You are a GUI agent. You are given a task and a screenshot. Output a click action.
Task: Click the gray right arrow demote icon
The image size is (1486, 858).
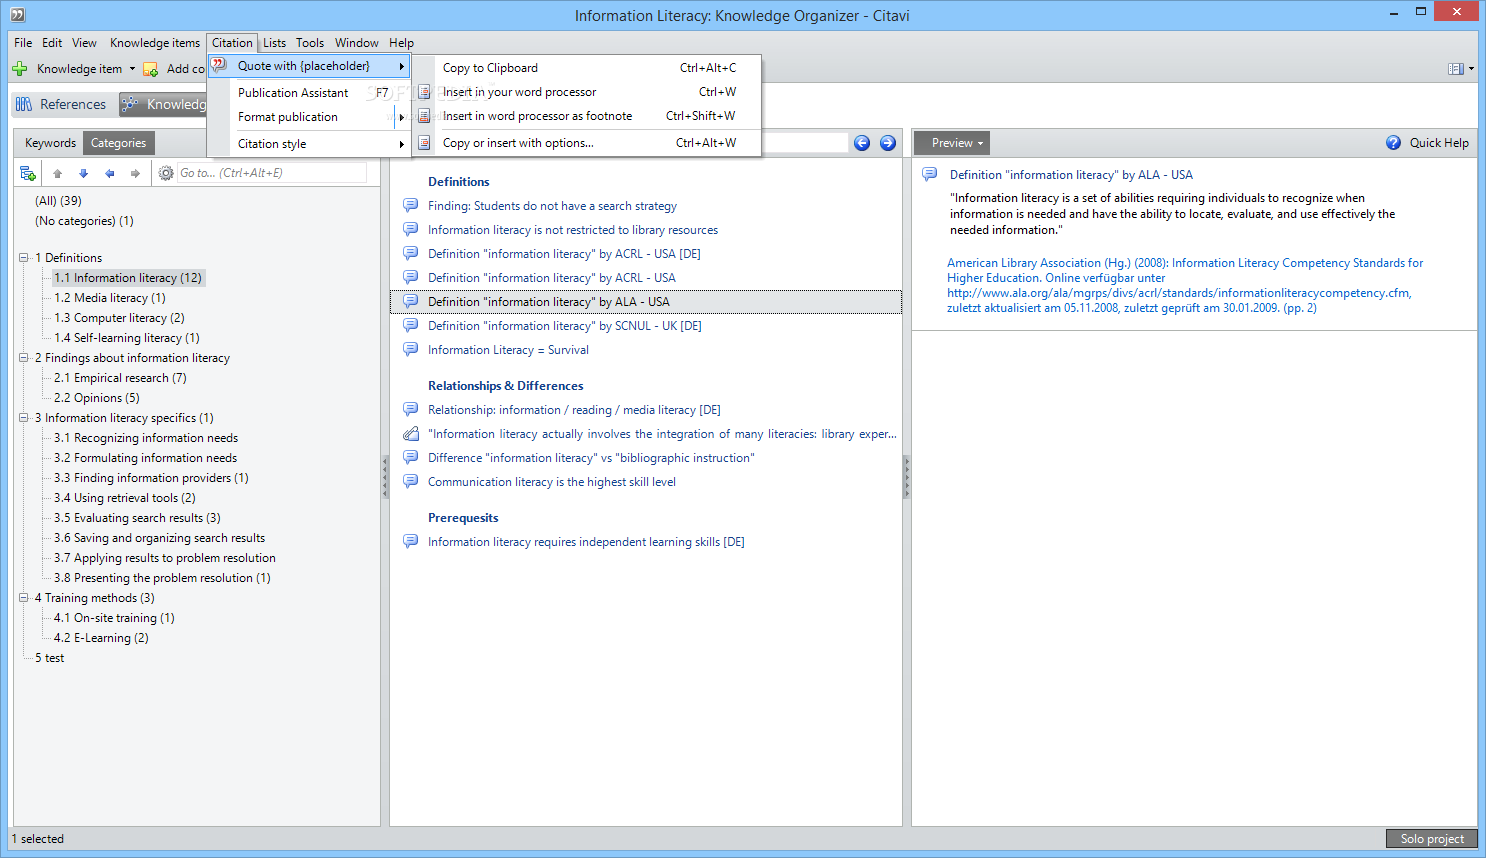tap(135, 173)
